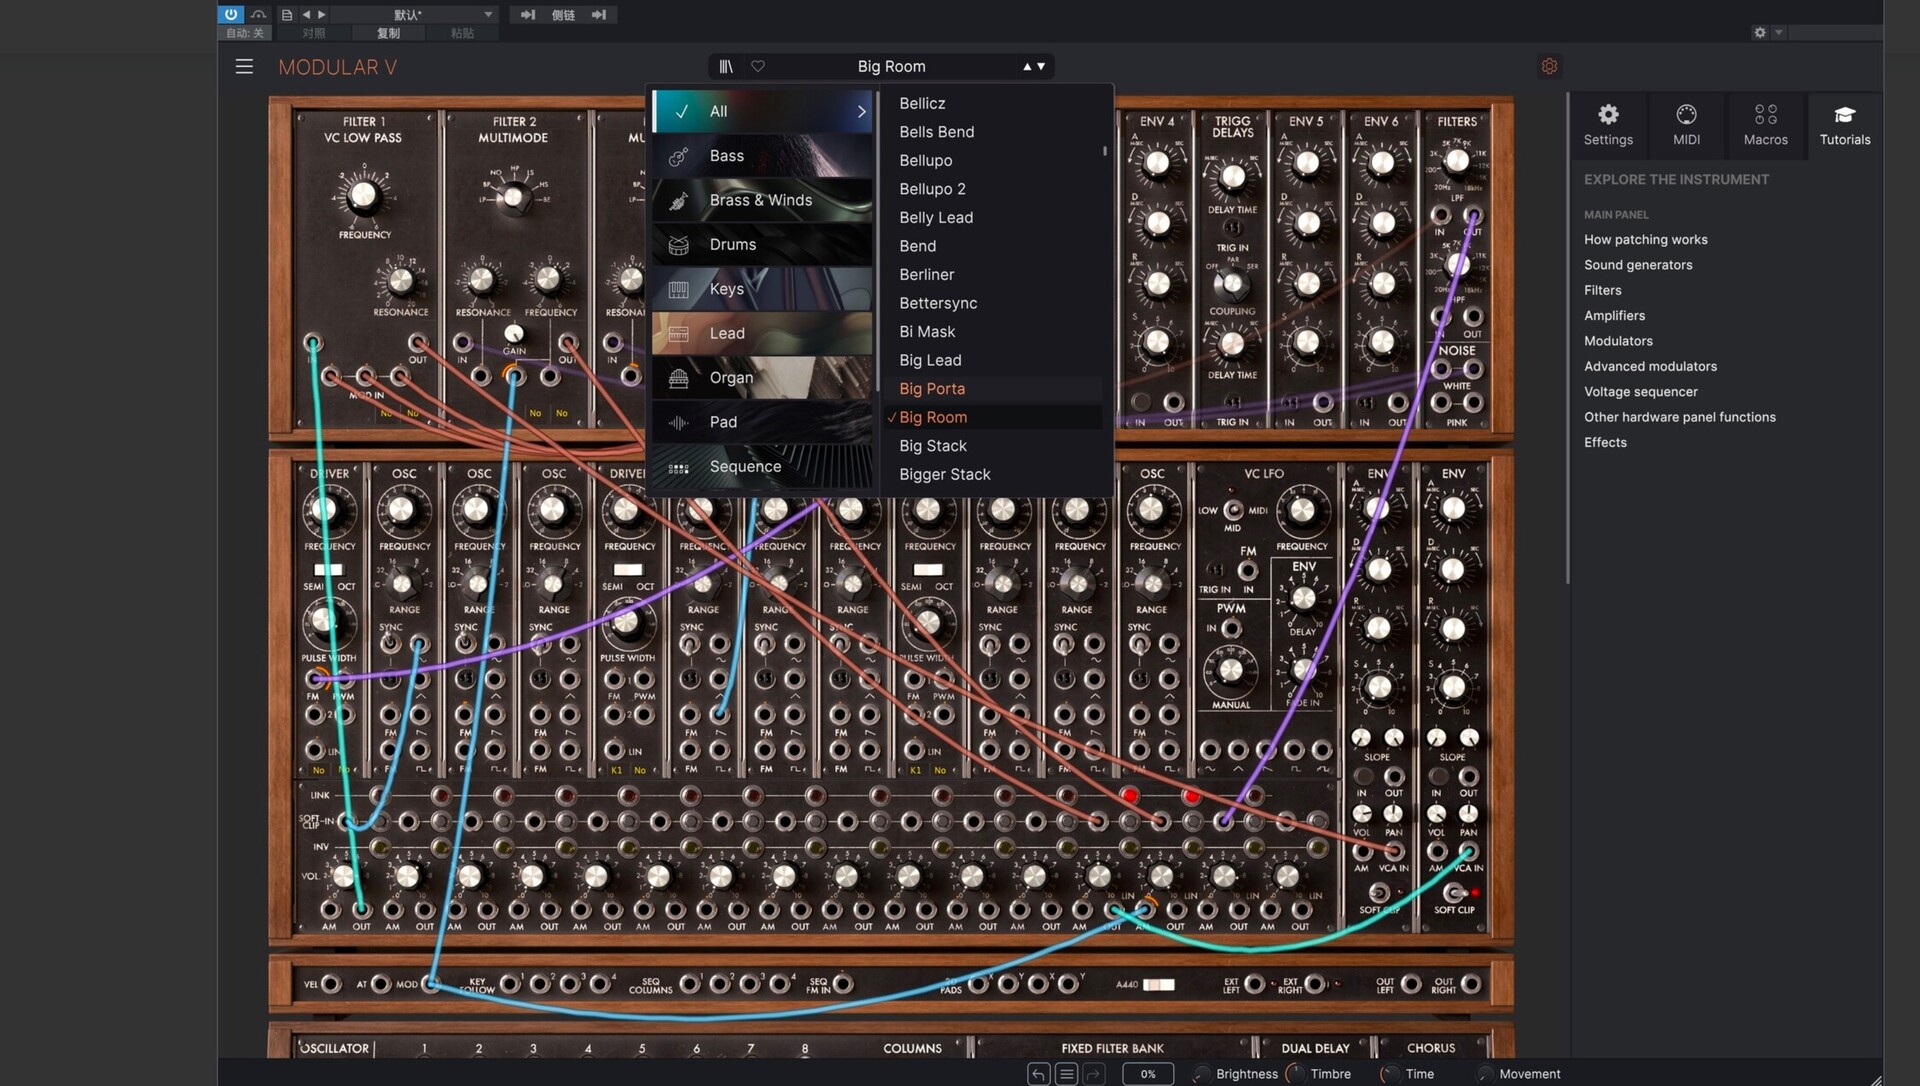Select the Sequence category

762,467
